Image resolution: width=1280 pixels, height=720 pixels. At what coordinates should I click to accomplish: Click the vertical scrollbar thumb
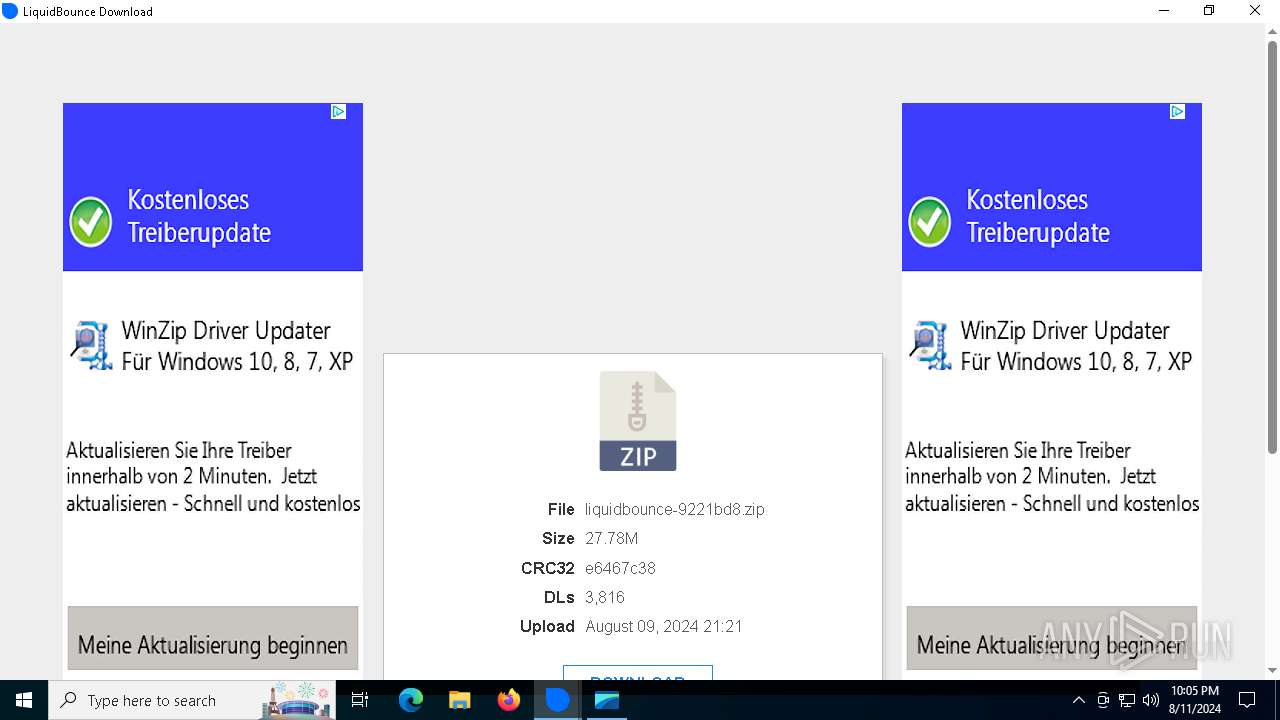click(1272, 246)
